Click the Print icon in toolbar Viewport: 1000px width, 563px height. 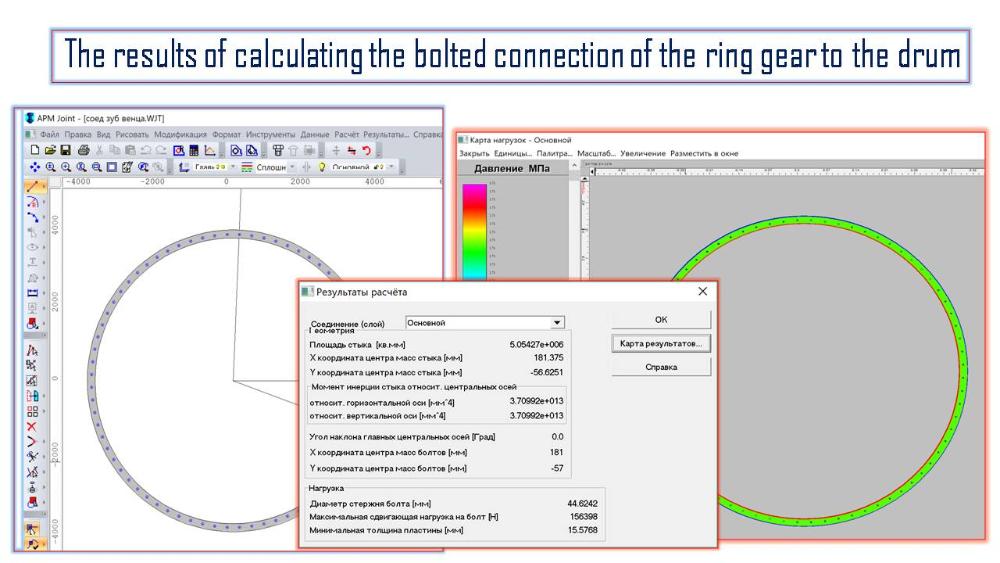(83, 150)
